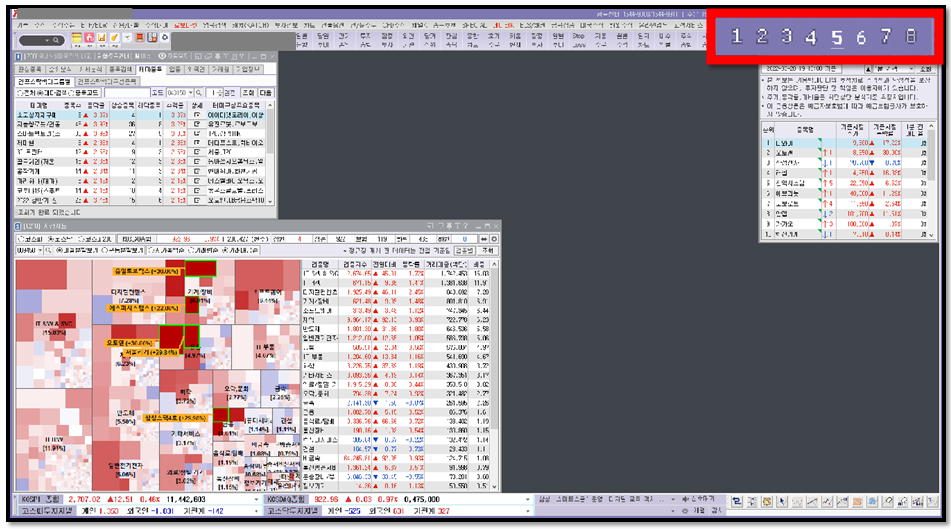Click magnifier icon beside code dropdown in theme window
This screenshot has height=529, width=951.
point(199,93)
